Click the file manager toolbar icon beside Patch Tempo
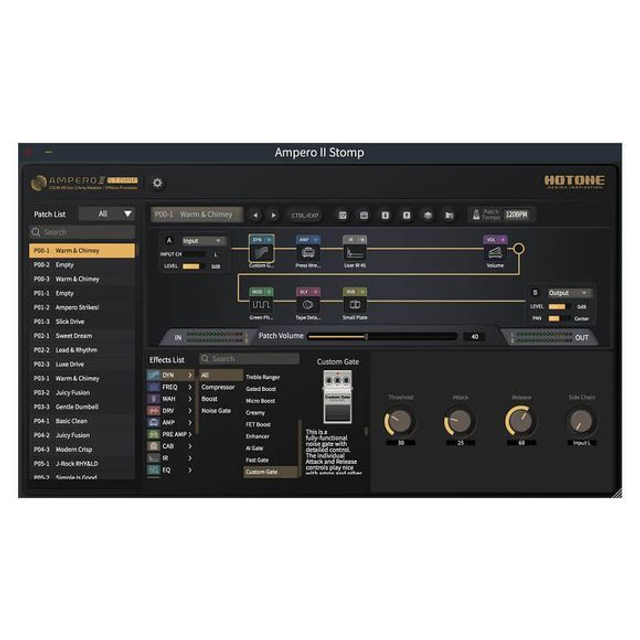The width and height of the screenshot is (640, 640). pyautogui.click(x=449, y=215)
